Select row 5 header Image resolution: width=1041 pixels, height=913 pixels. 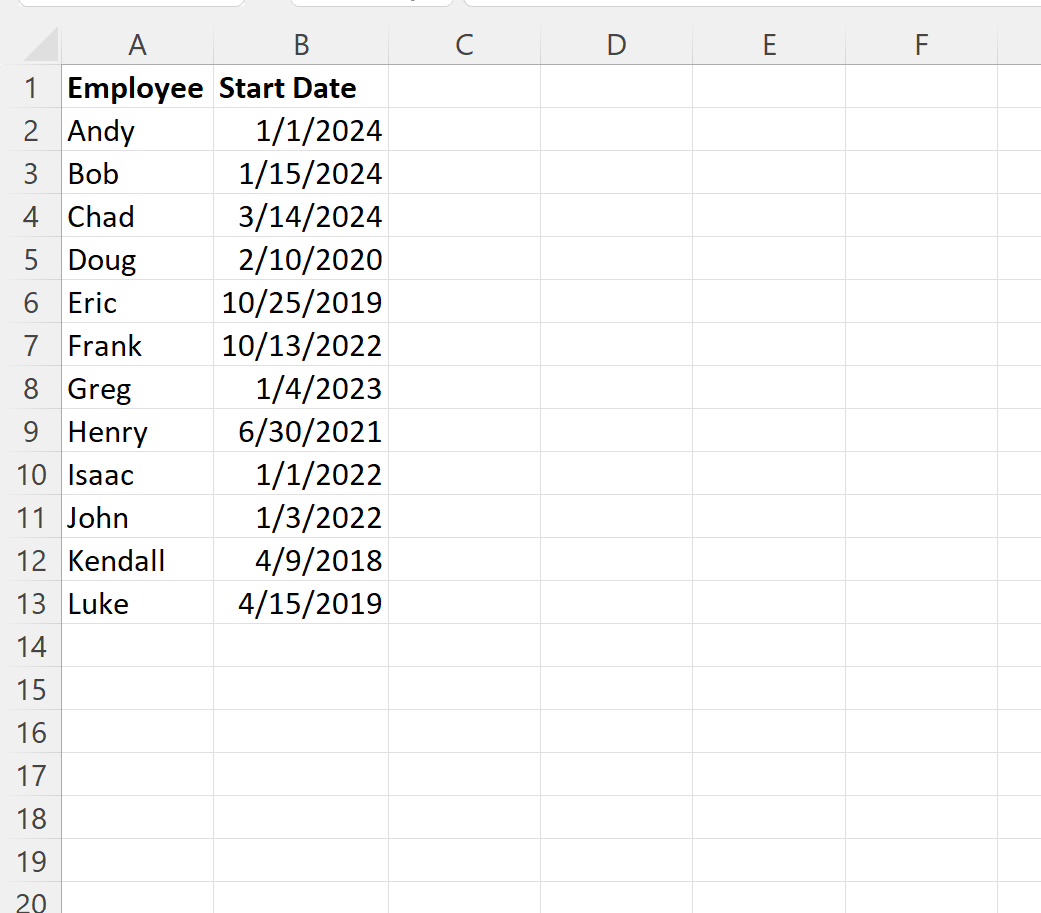click(x=31, y=260)
